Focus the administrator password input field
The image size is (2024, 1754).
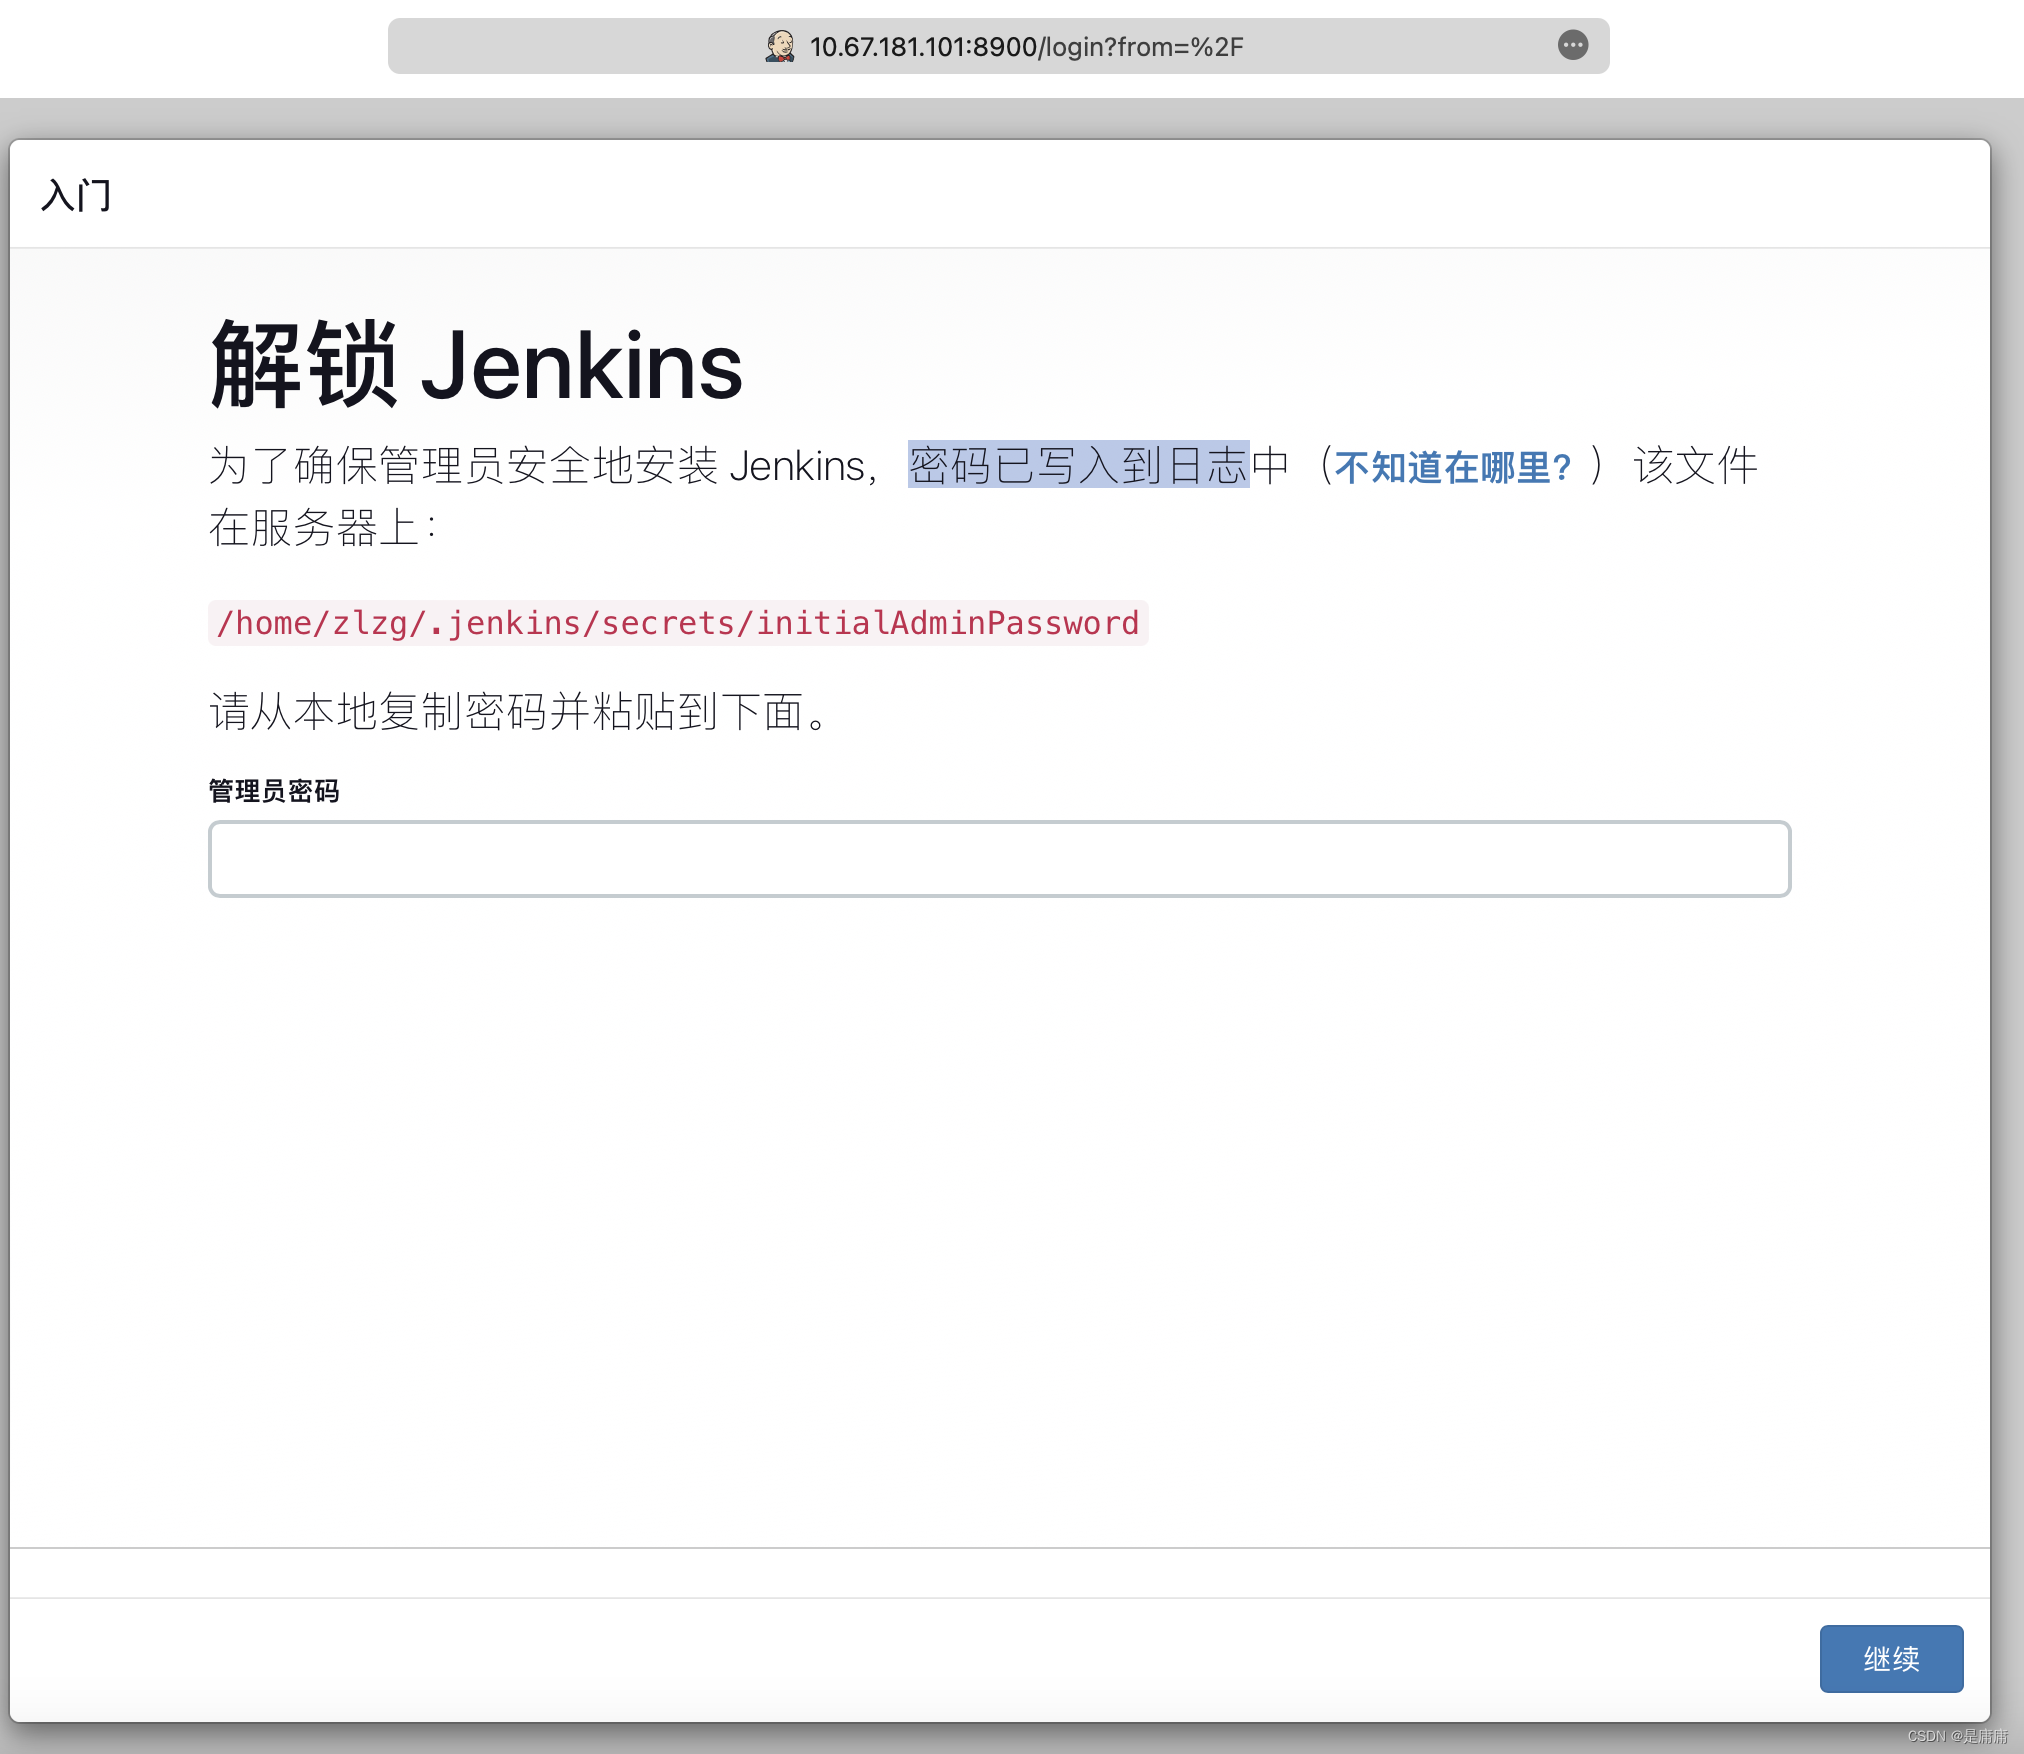click(998, 859)
